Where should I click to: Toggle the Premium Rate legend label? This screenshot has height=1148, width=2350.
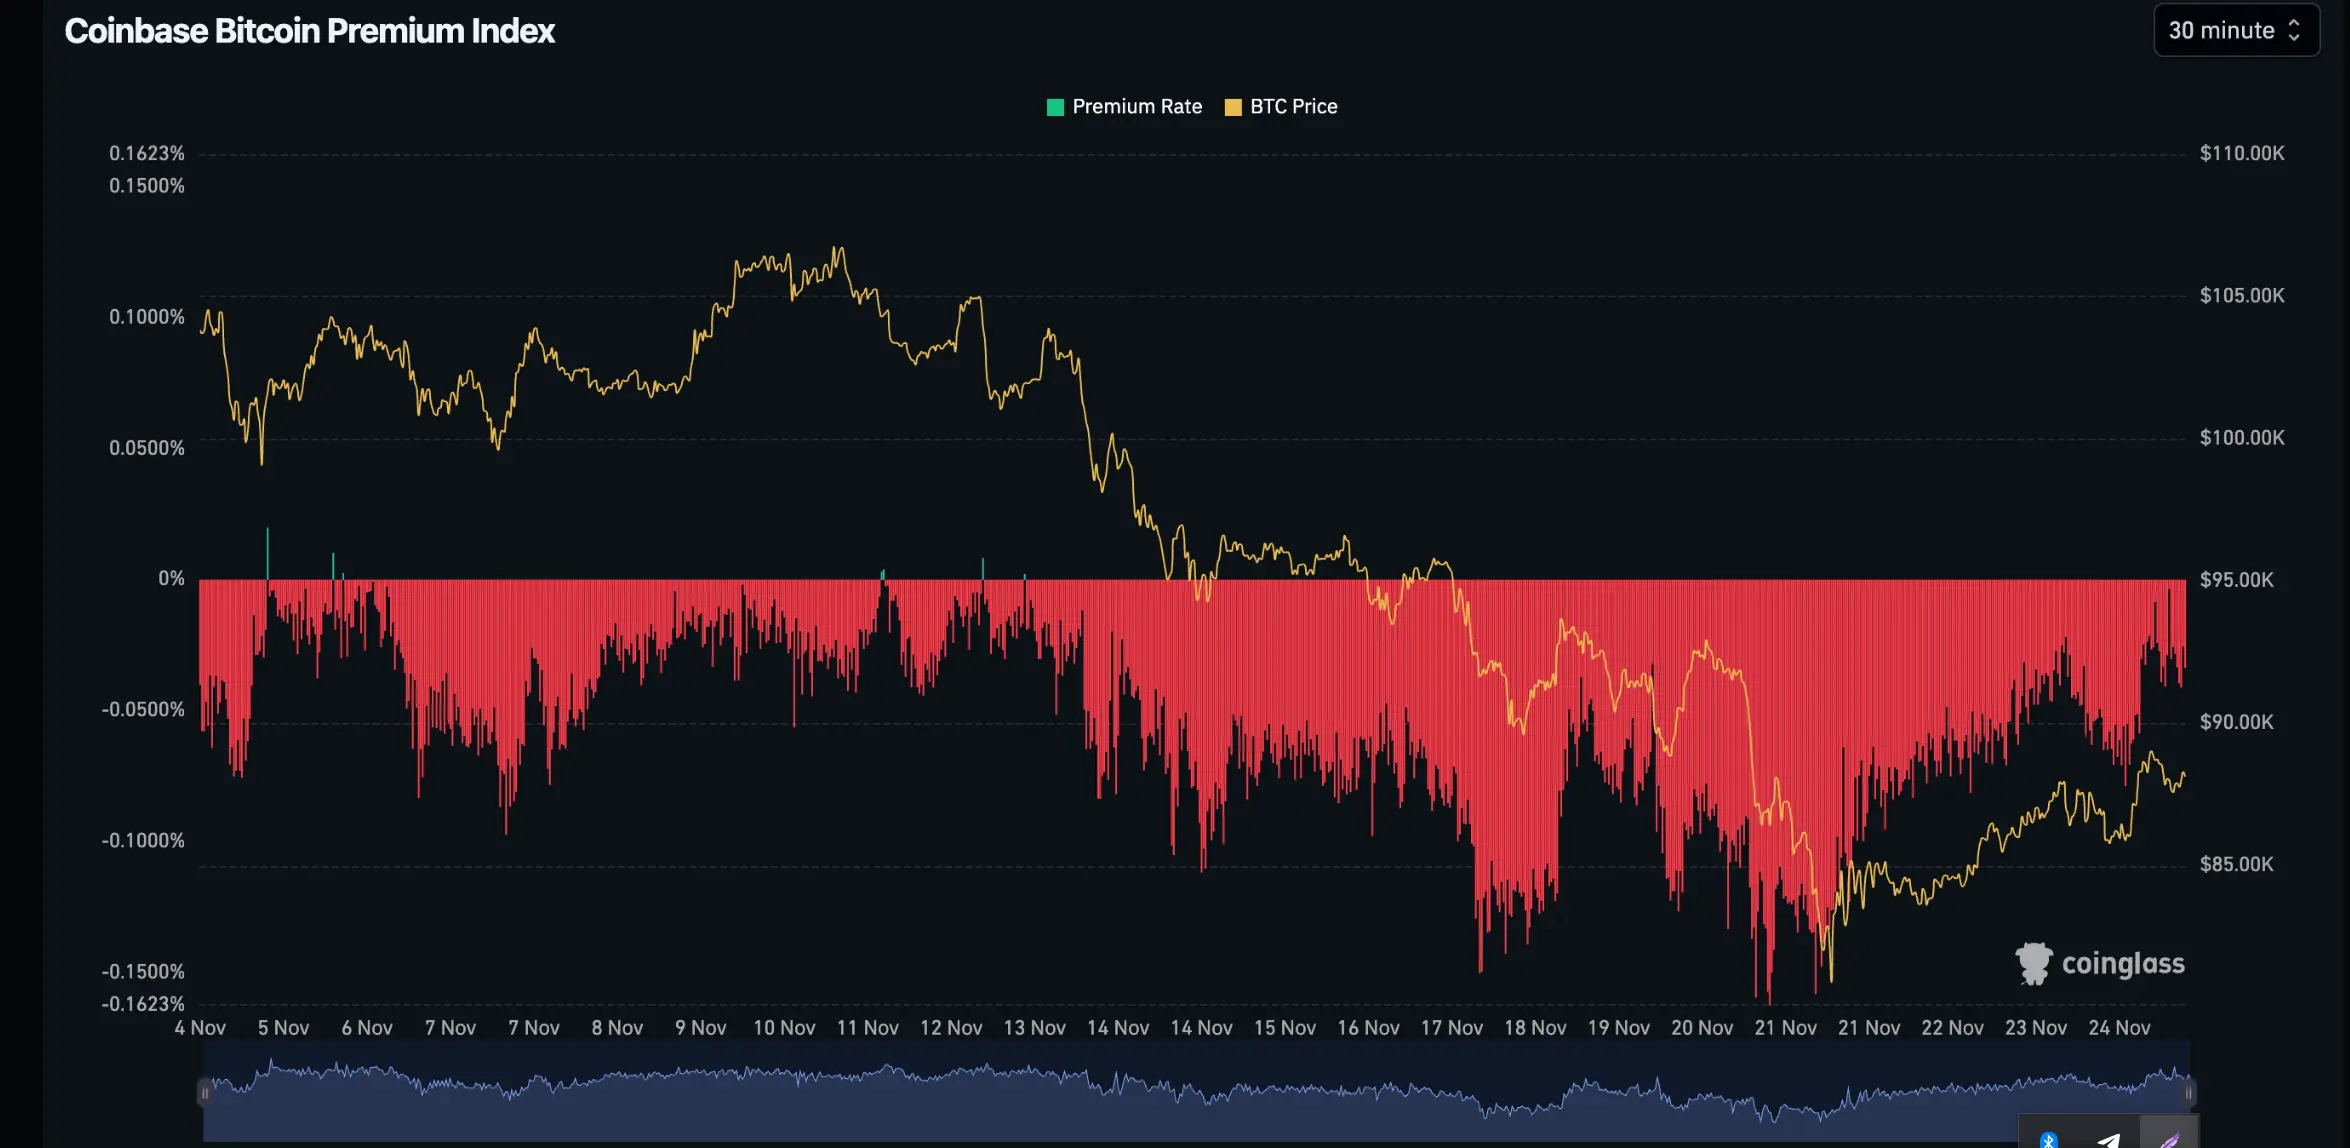[x=1137, y=107]
